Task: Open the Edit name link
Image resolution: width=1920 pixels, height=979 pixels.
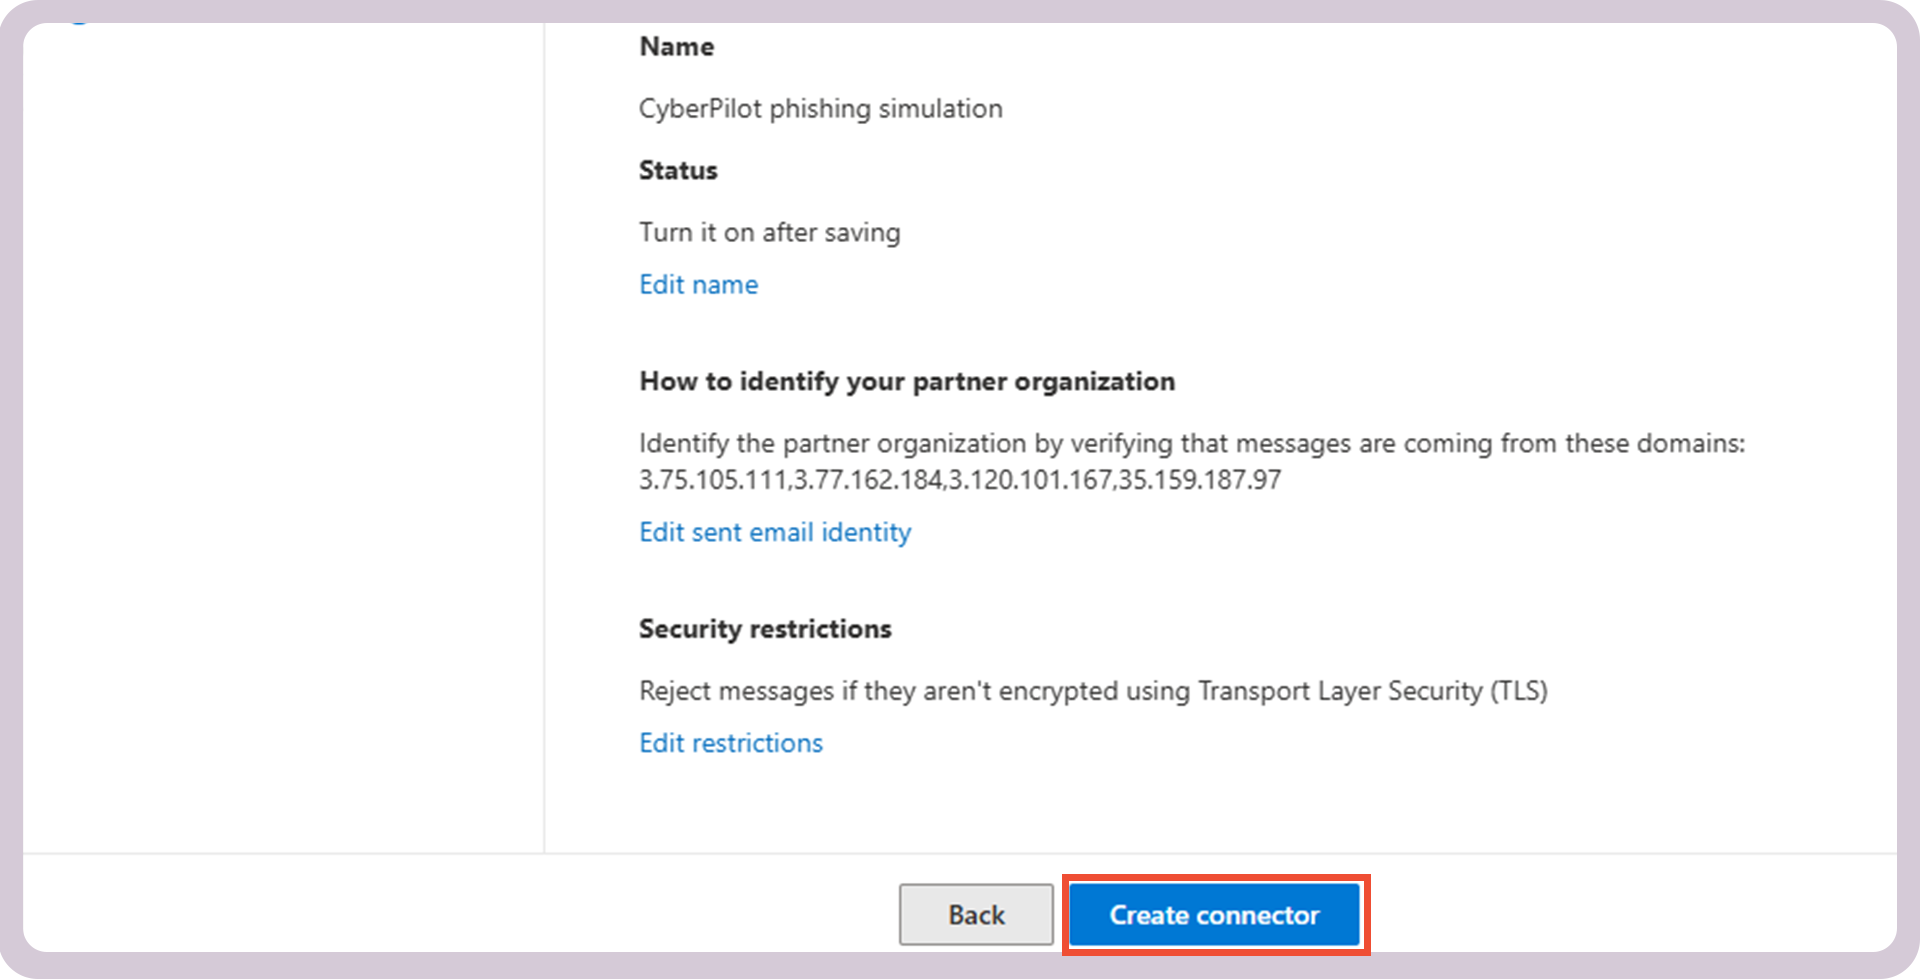Action: [x=698, y=284]
